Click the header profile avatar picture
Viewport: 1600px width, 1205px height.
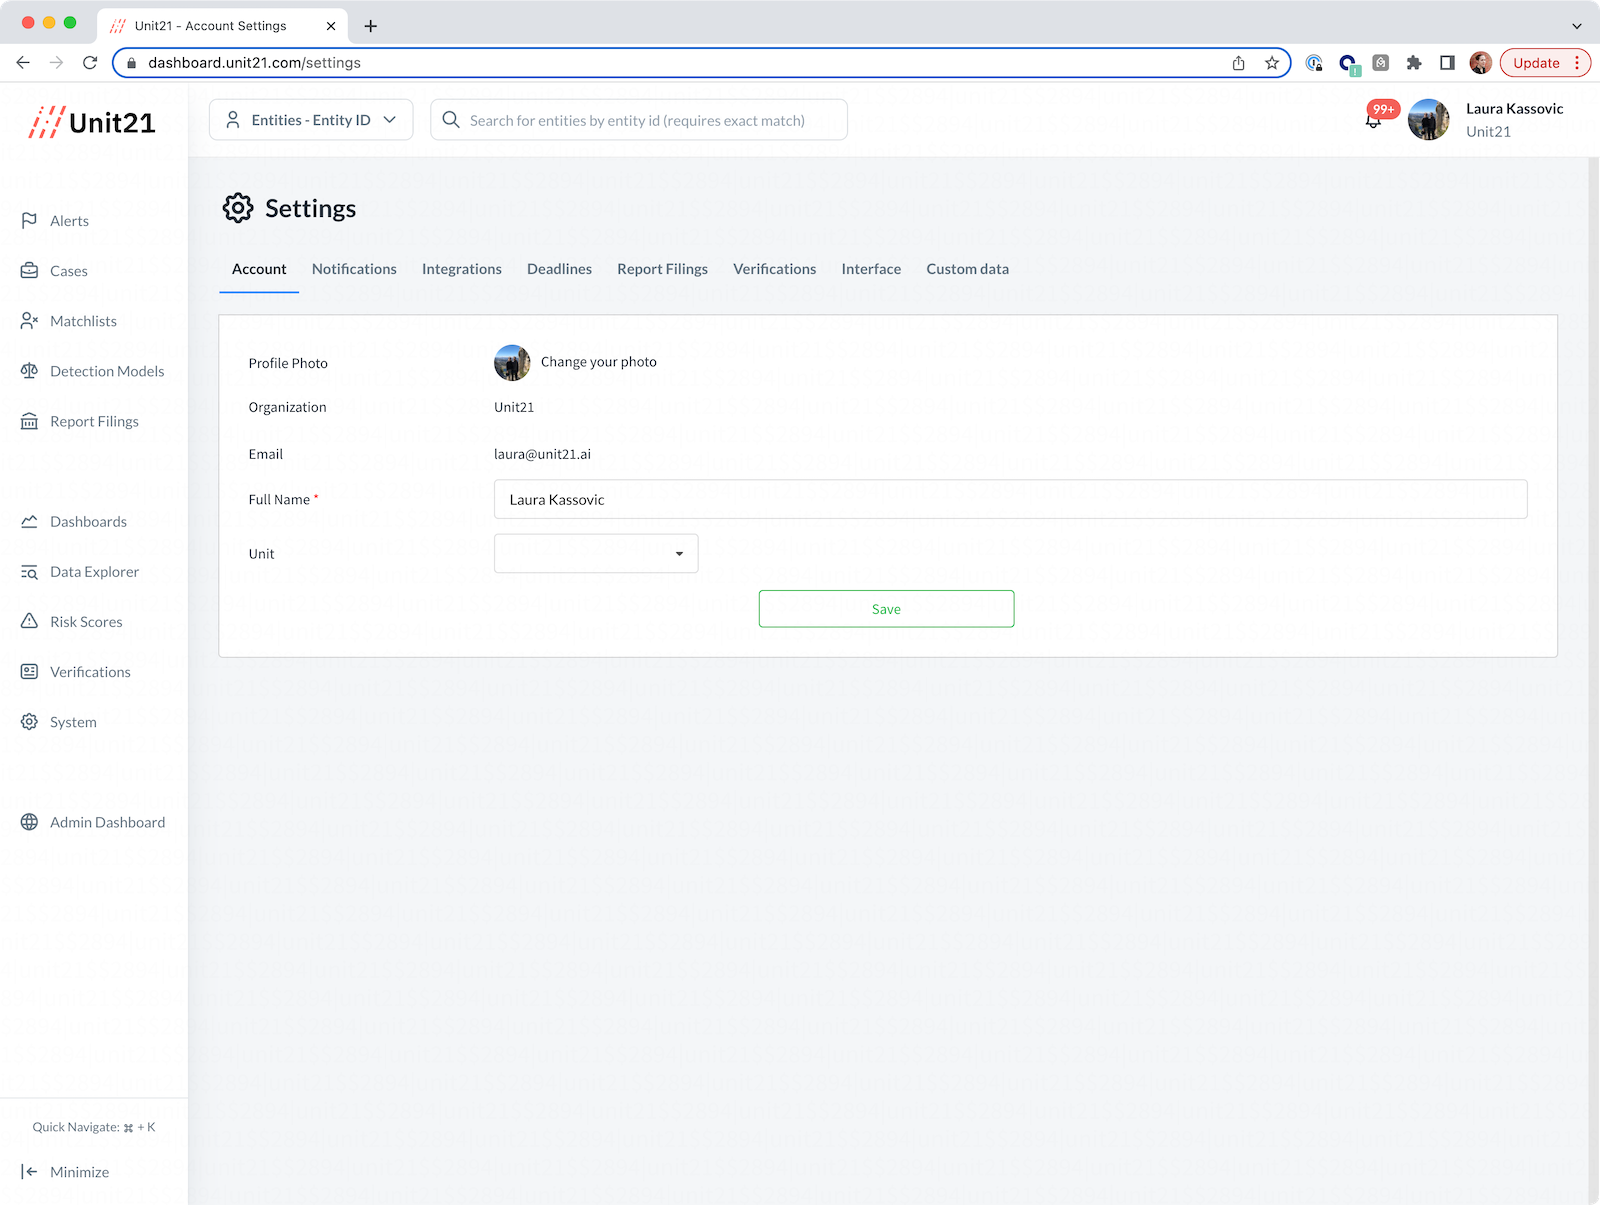coord(1429,120)
